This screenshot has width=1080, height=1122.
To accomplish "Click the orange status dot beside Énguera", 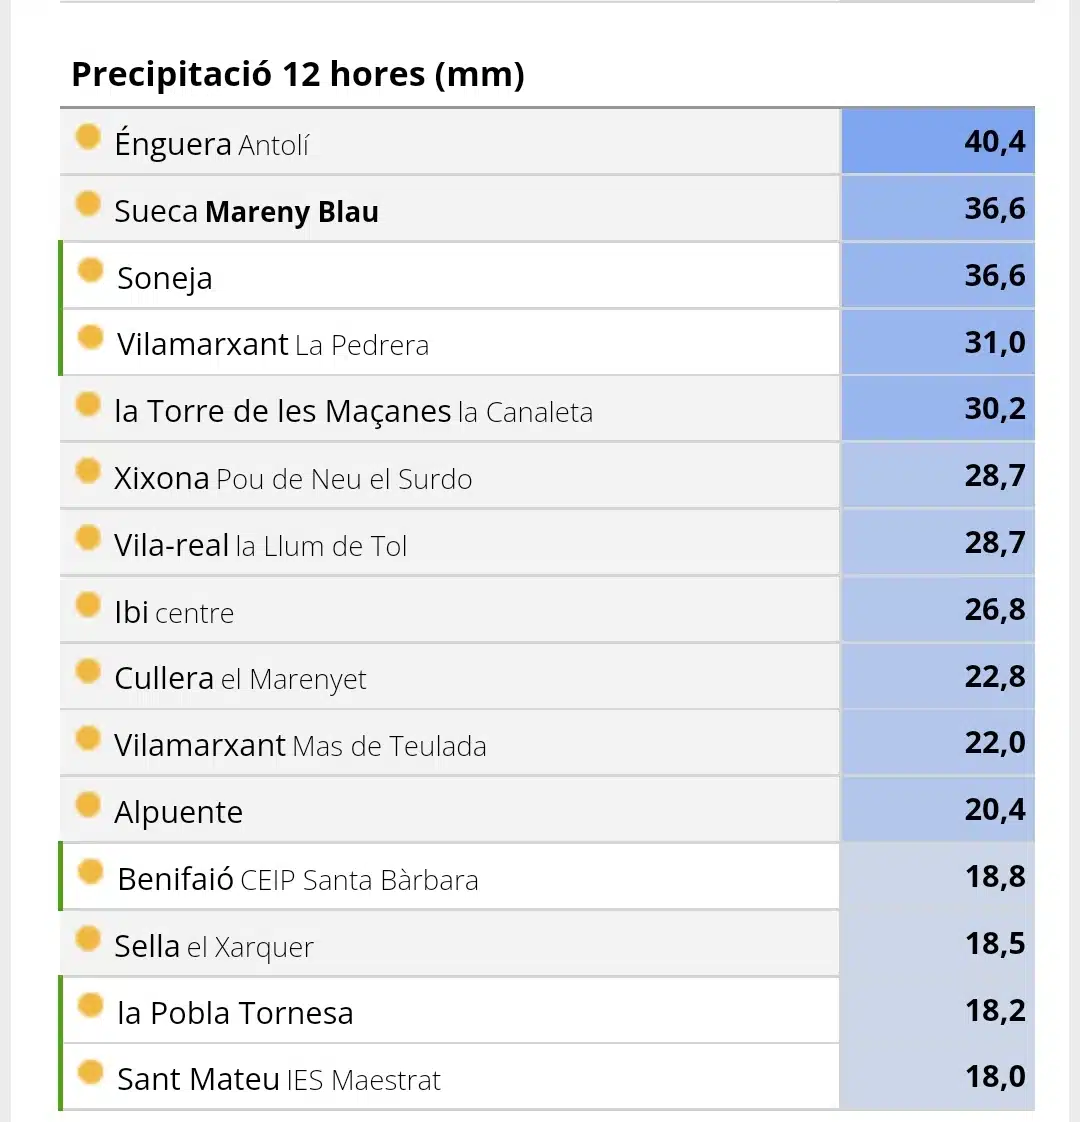I will 88,137.
